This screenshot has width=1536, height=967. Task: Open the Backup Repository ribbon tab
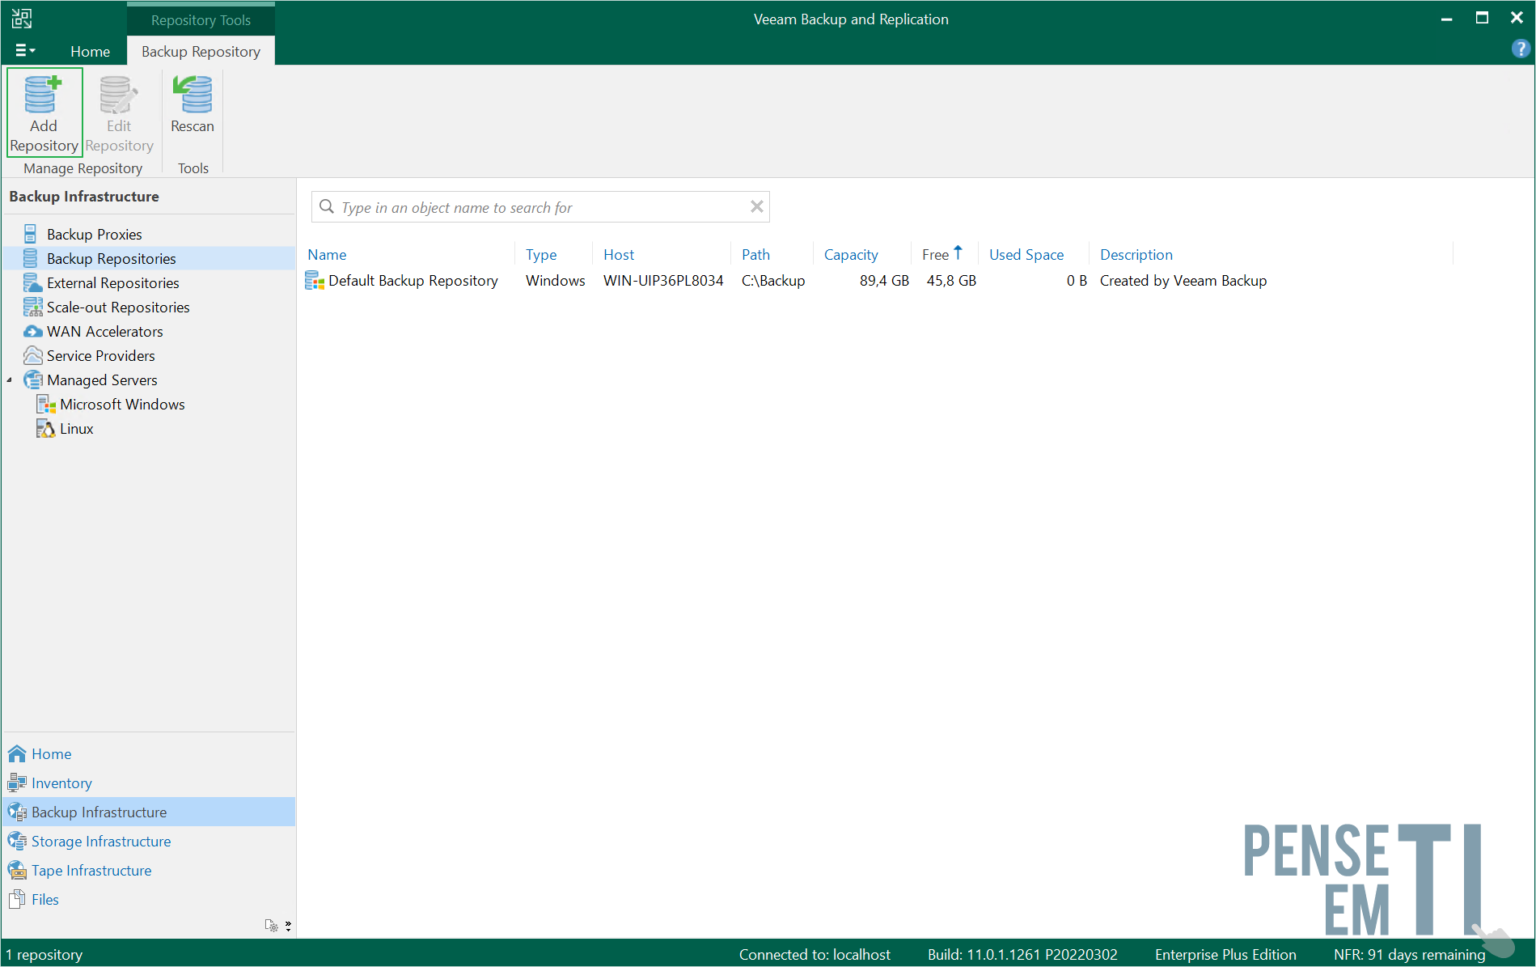[200, 50]
